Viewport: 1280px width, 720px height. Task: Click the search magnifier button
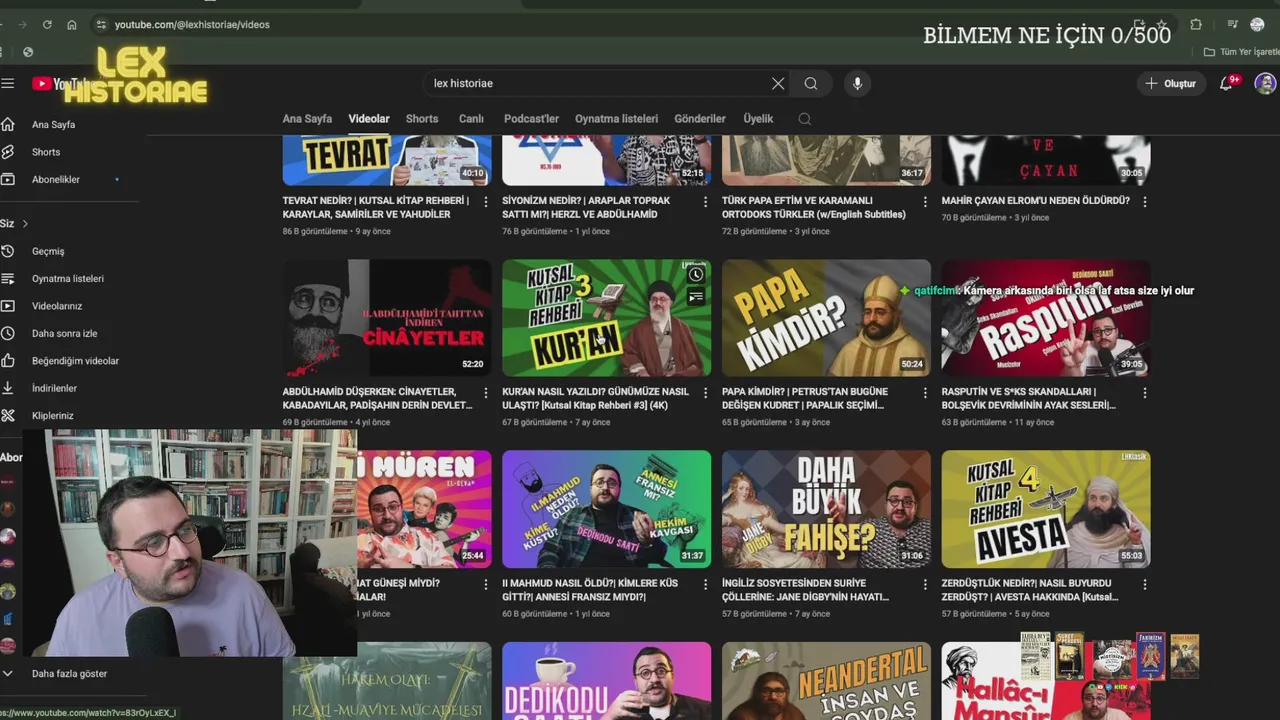tap(811, 84)
